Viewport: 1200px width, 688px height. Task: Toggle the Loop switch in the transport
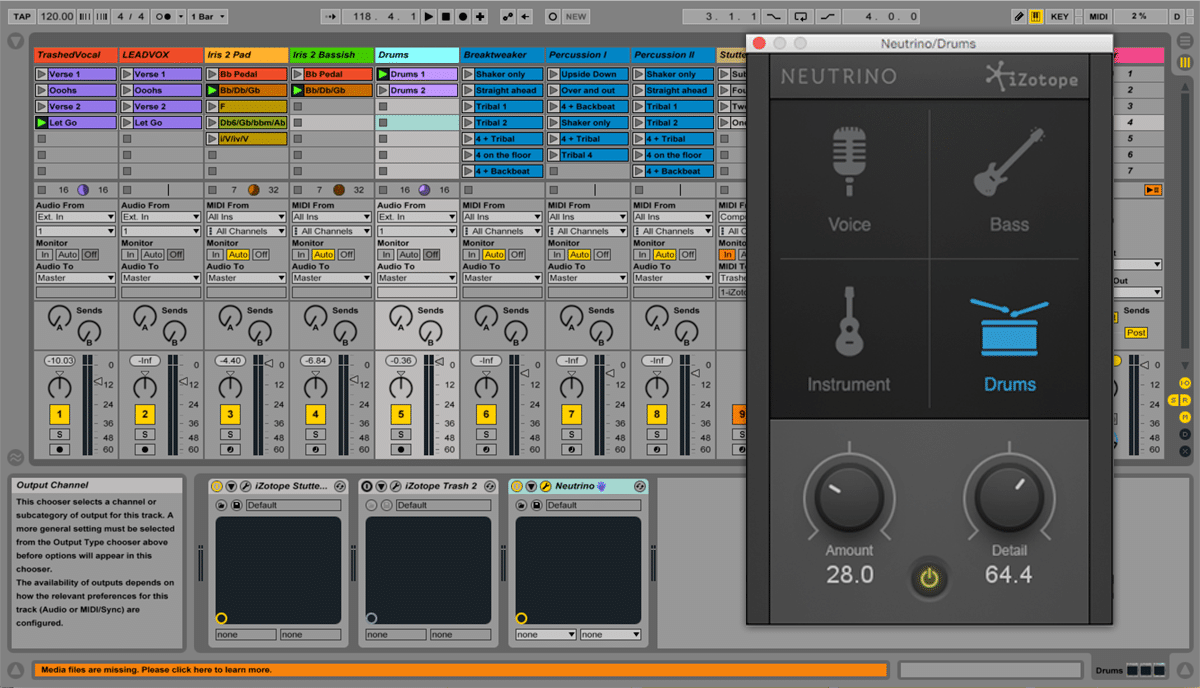(x=801, y=17)
